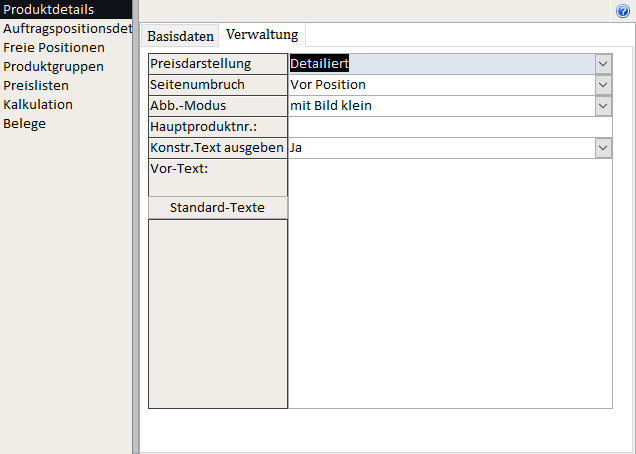
Task: Select Produktdetails in the sidebar
Action: (48, 9)
